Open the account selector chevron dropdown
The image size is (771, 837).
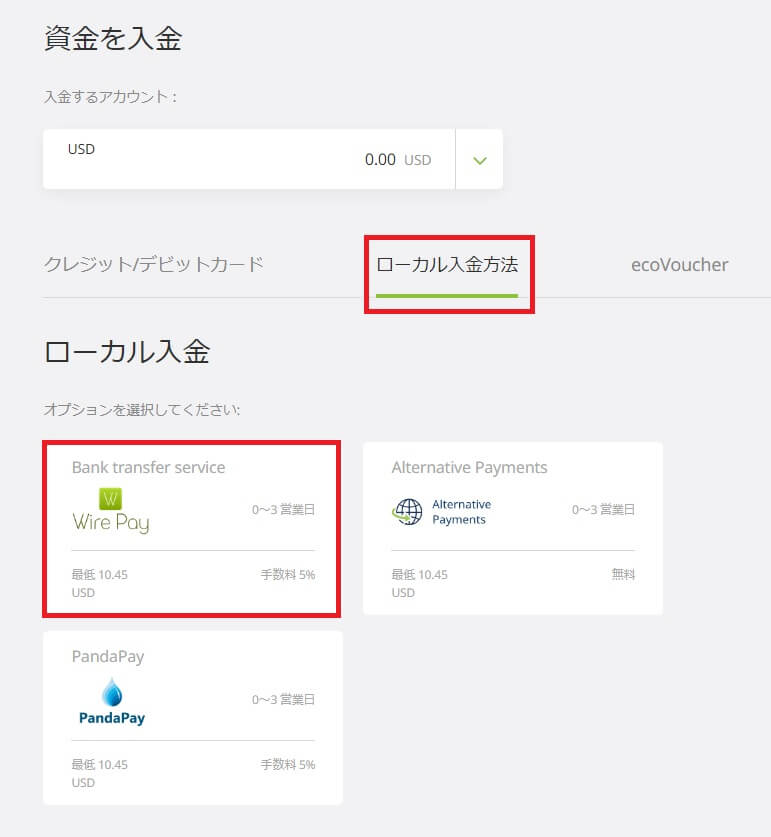point(479,160)
